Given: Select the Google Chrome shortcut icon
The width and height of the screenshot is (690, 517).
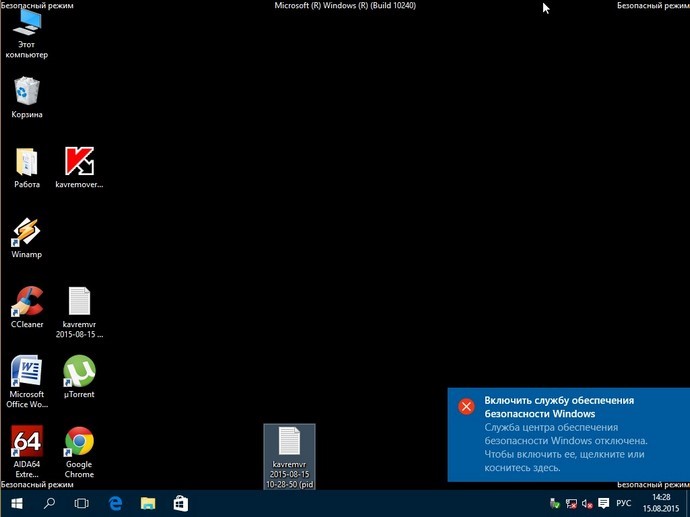Looking at the screenshot, I should [x=79, y=451].
